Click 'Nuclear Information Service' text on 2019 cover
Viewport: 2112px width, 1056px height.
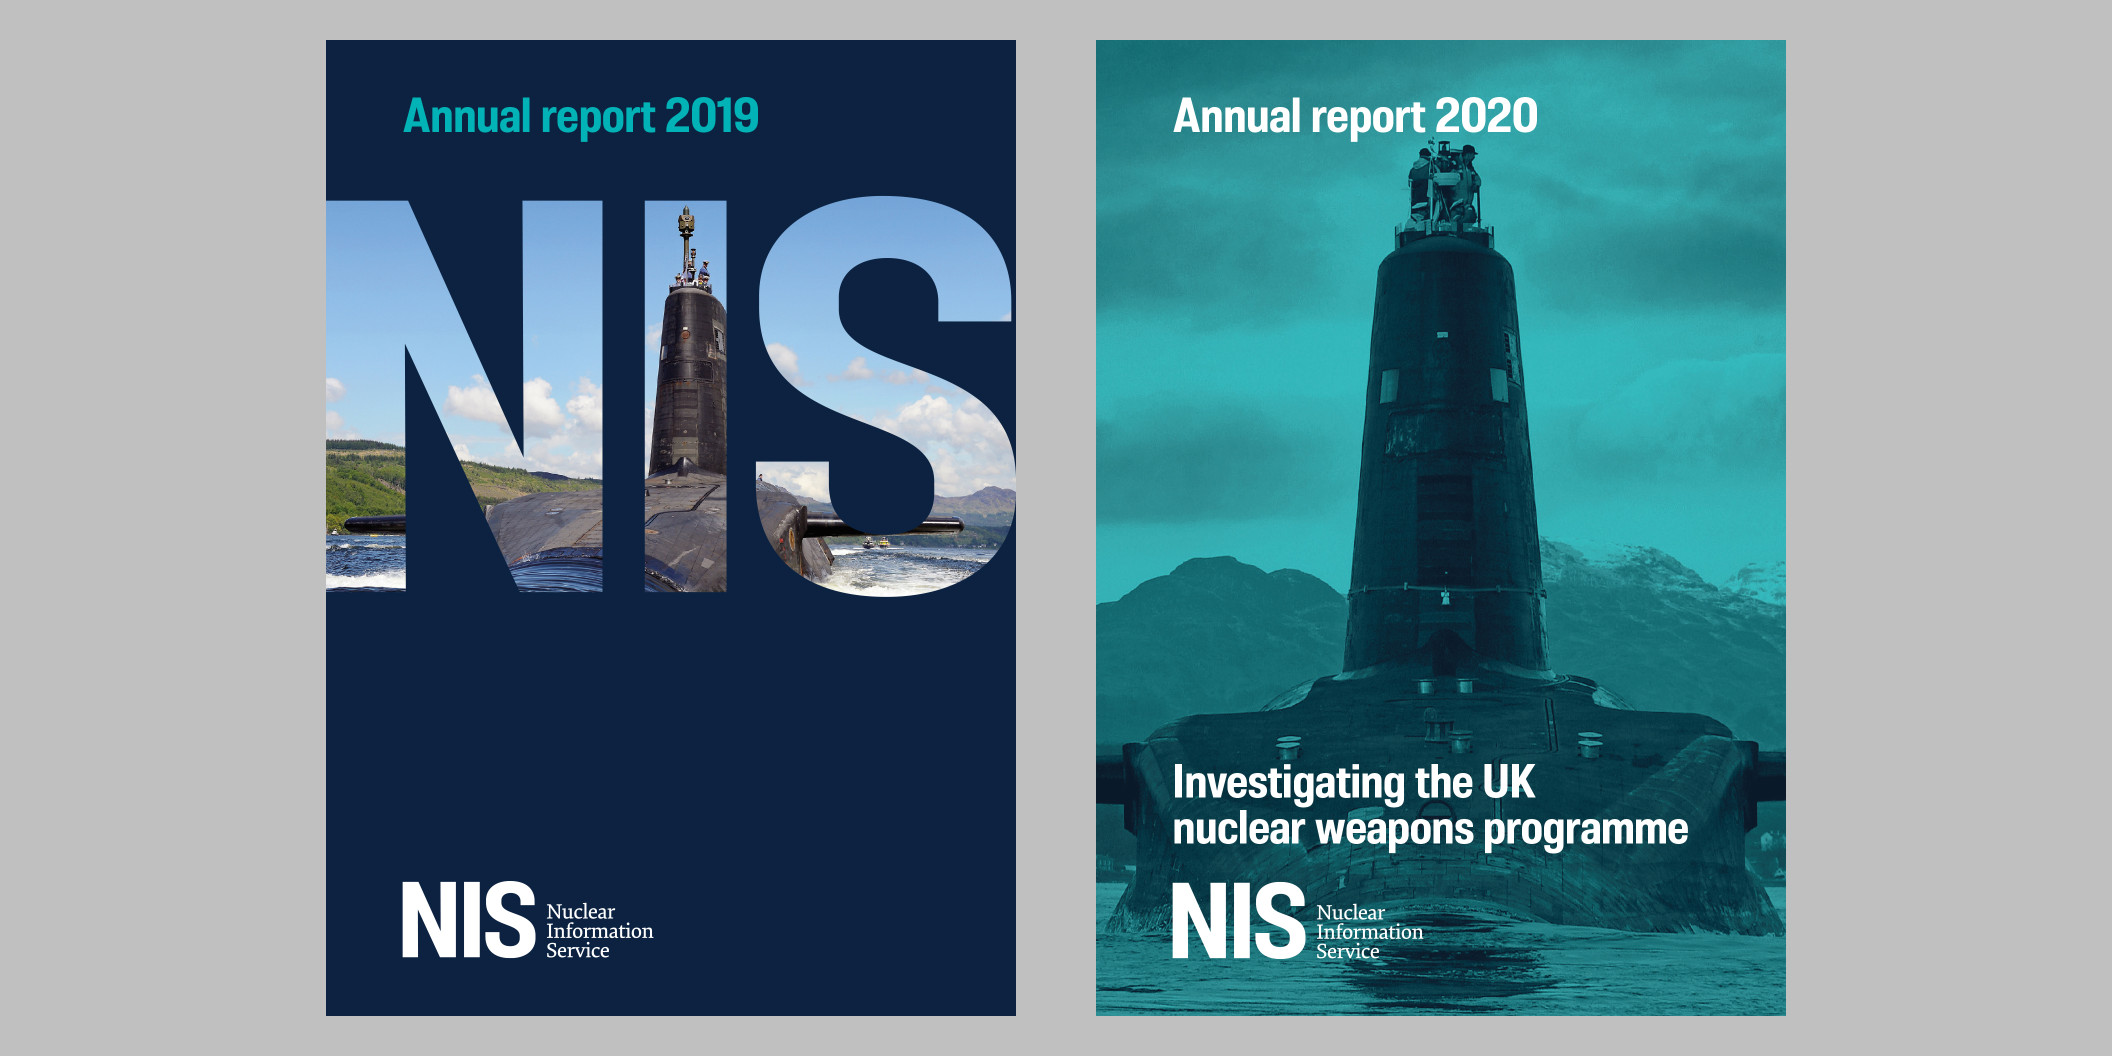tap(599, 931)
